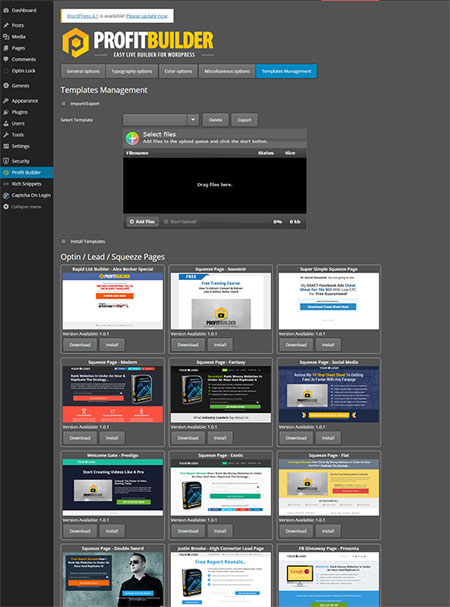
Task: Open the Appearance menu item
Action: [x=26, y=101]
